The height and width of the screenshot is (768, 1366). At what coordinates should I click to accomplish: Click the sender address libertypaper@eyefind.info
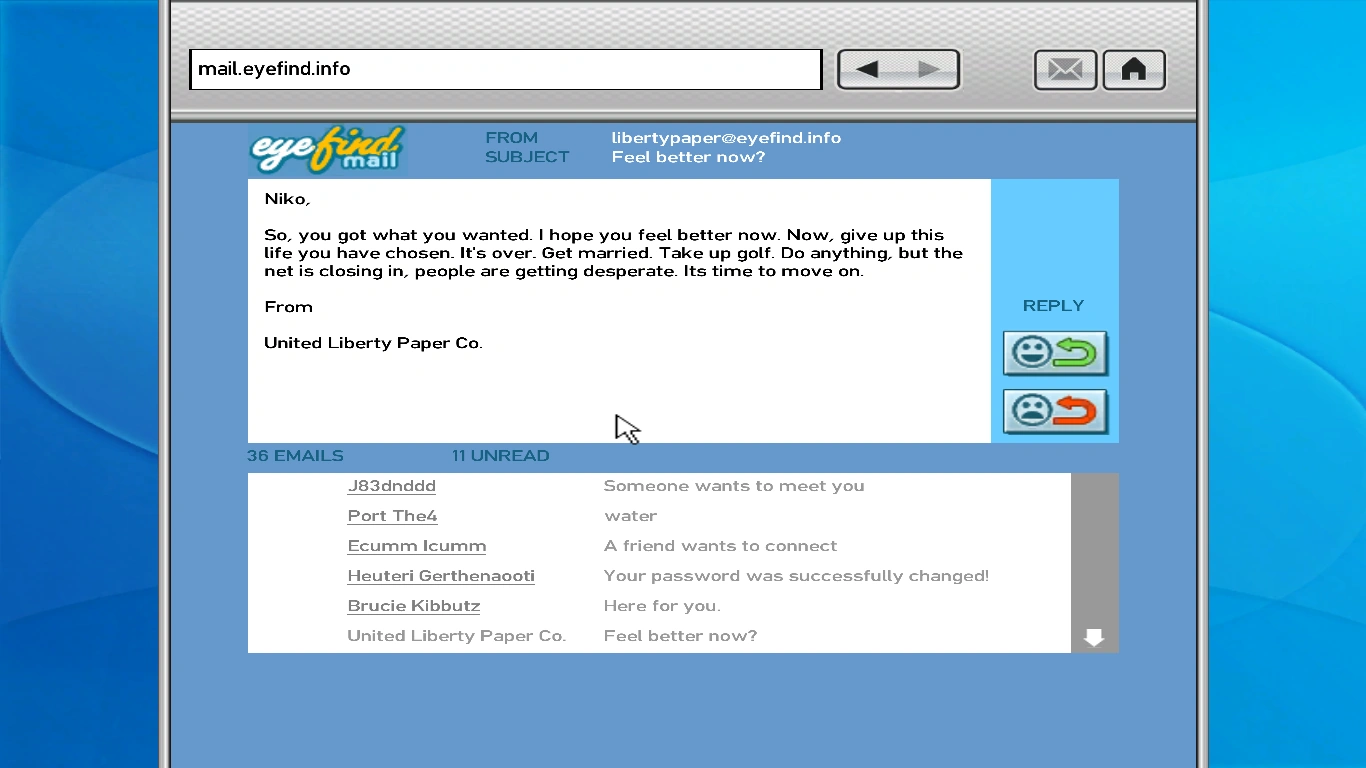[x=727, y=138]
